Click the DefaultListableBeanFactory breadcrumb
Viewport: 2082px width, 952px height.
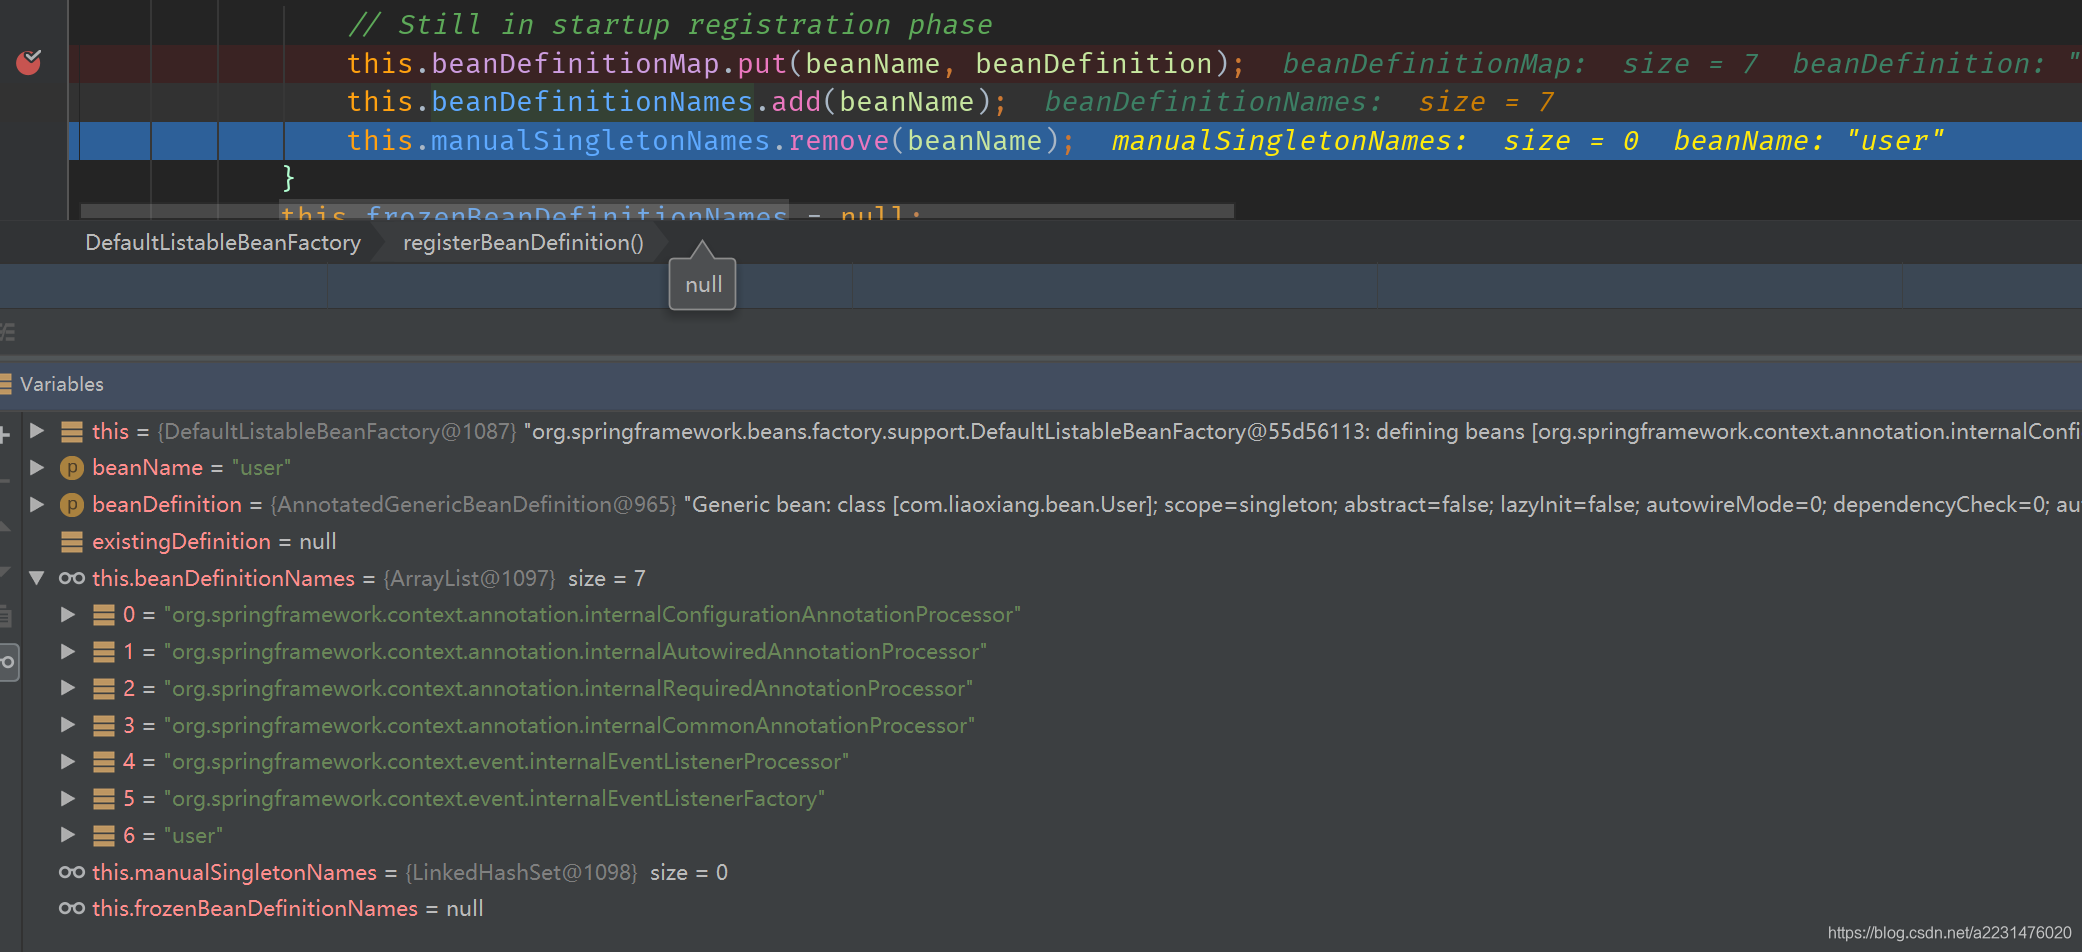click(223, 243)
